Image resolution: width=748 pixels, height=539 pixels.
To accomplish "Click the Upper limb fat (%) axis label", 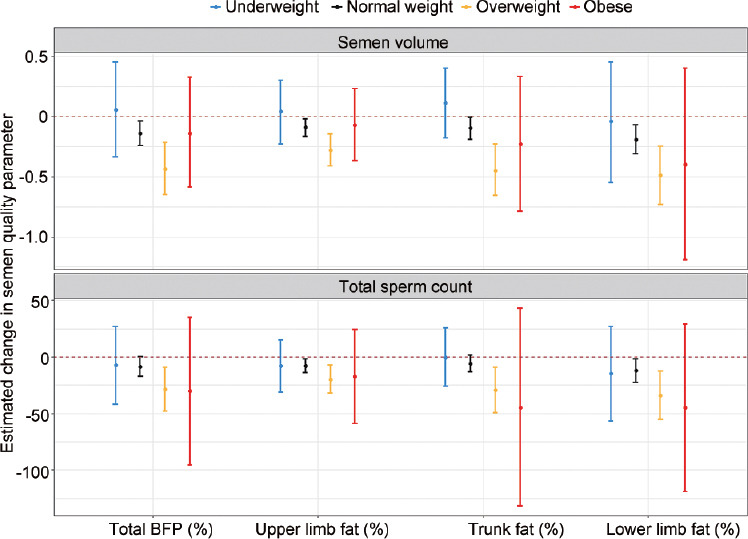I will tap(318, 528).
